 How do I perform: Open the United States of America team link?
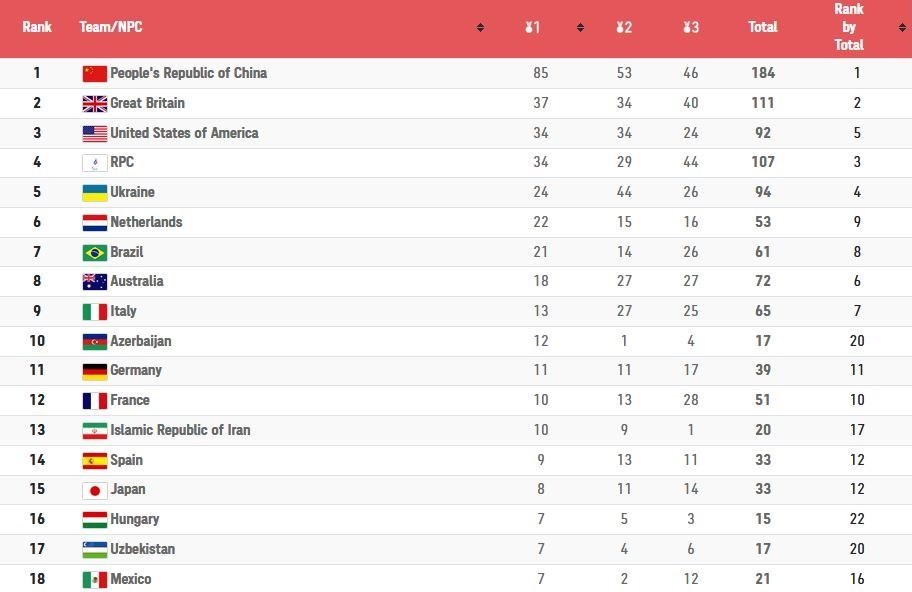(x=184, y=133)
